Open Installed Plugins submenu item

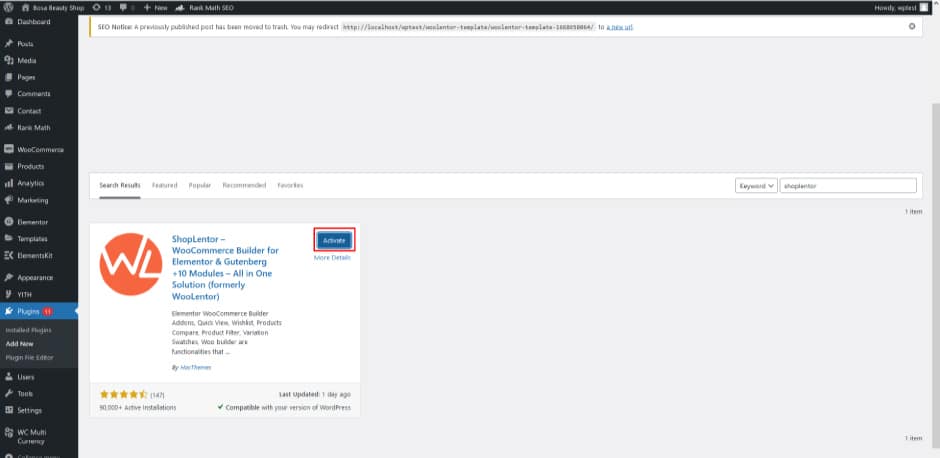pyautogui.click(x=29, y=329)
